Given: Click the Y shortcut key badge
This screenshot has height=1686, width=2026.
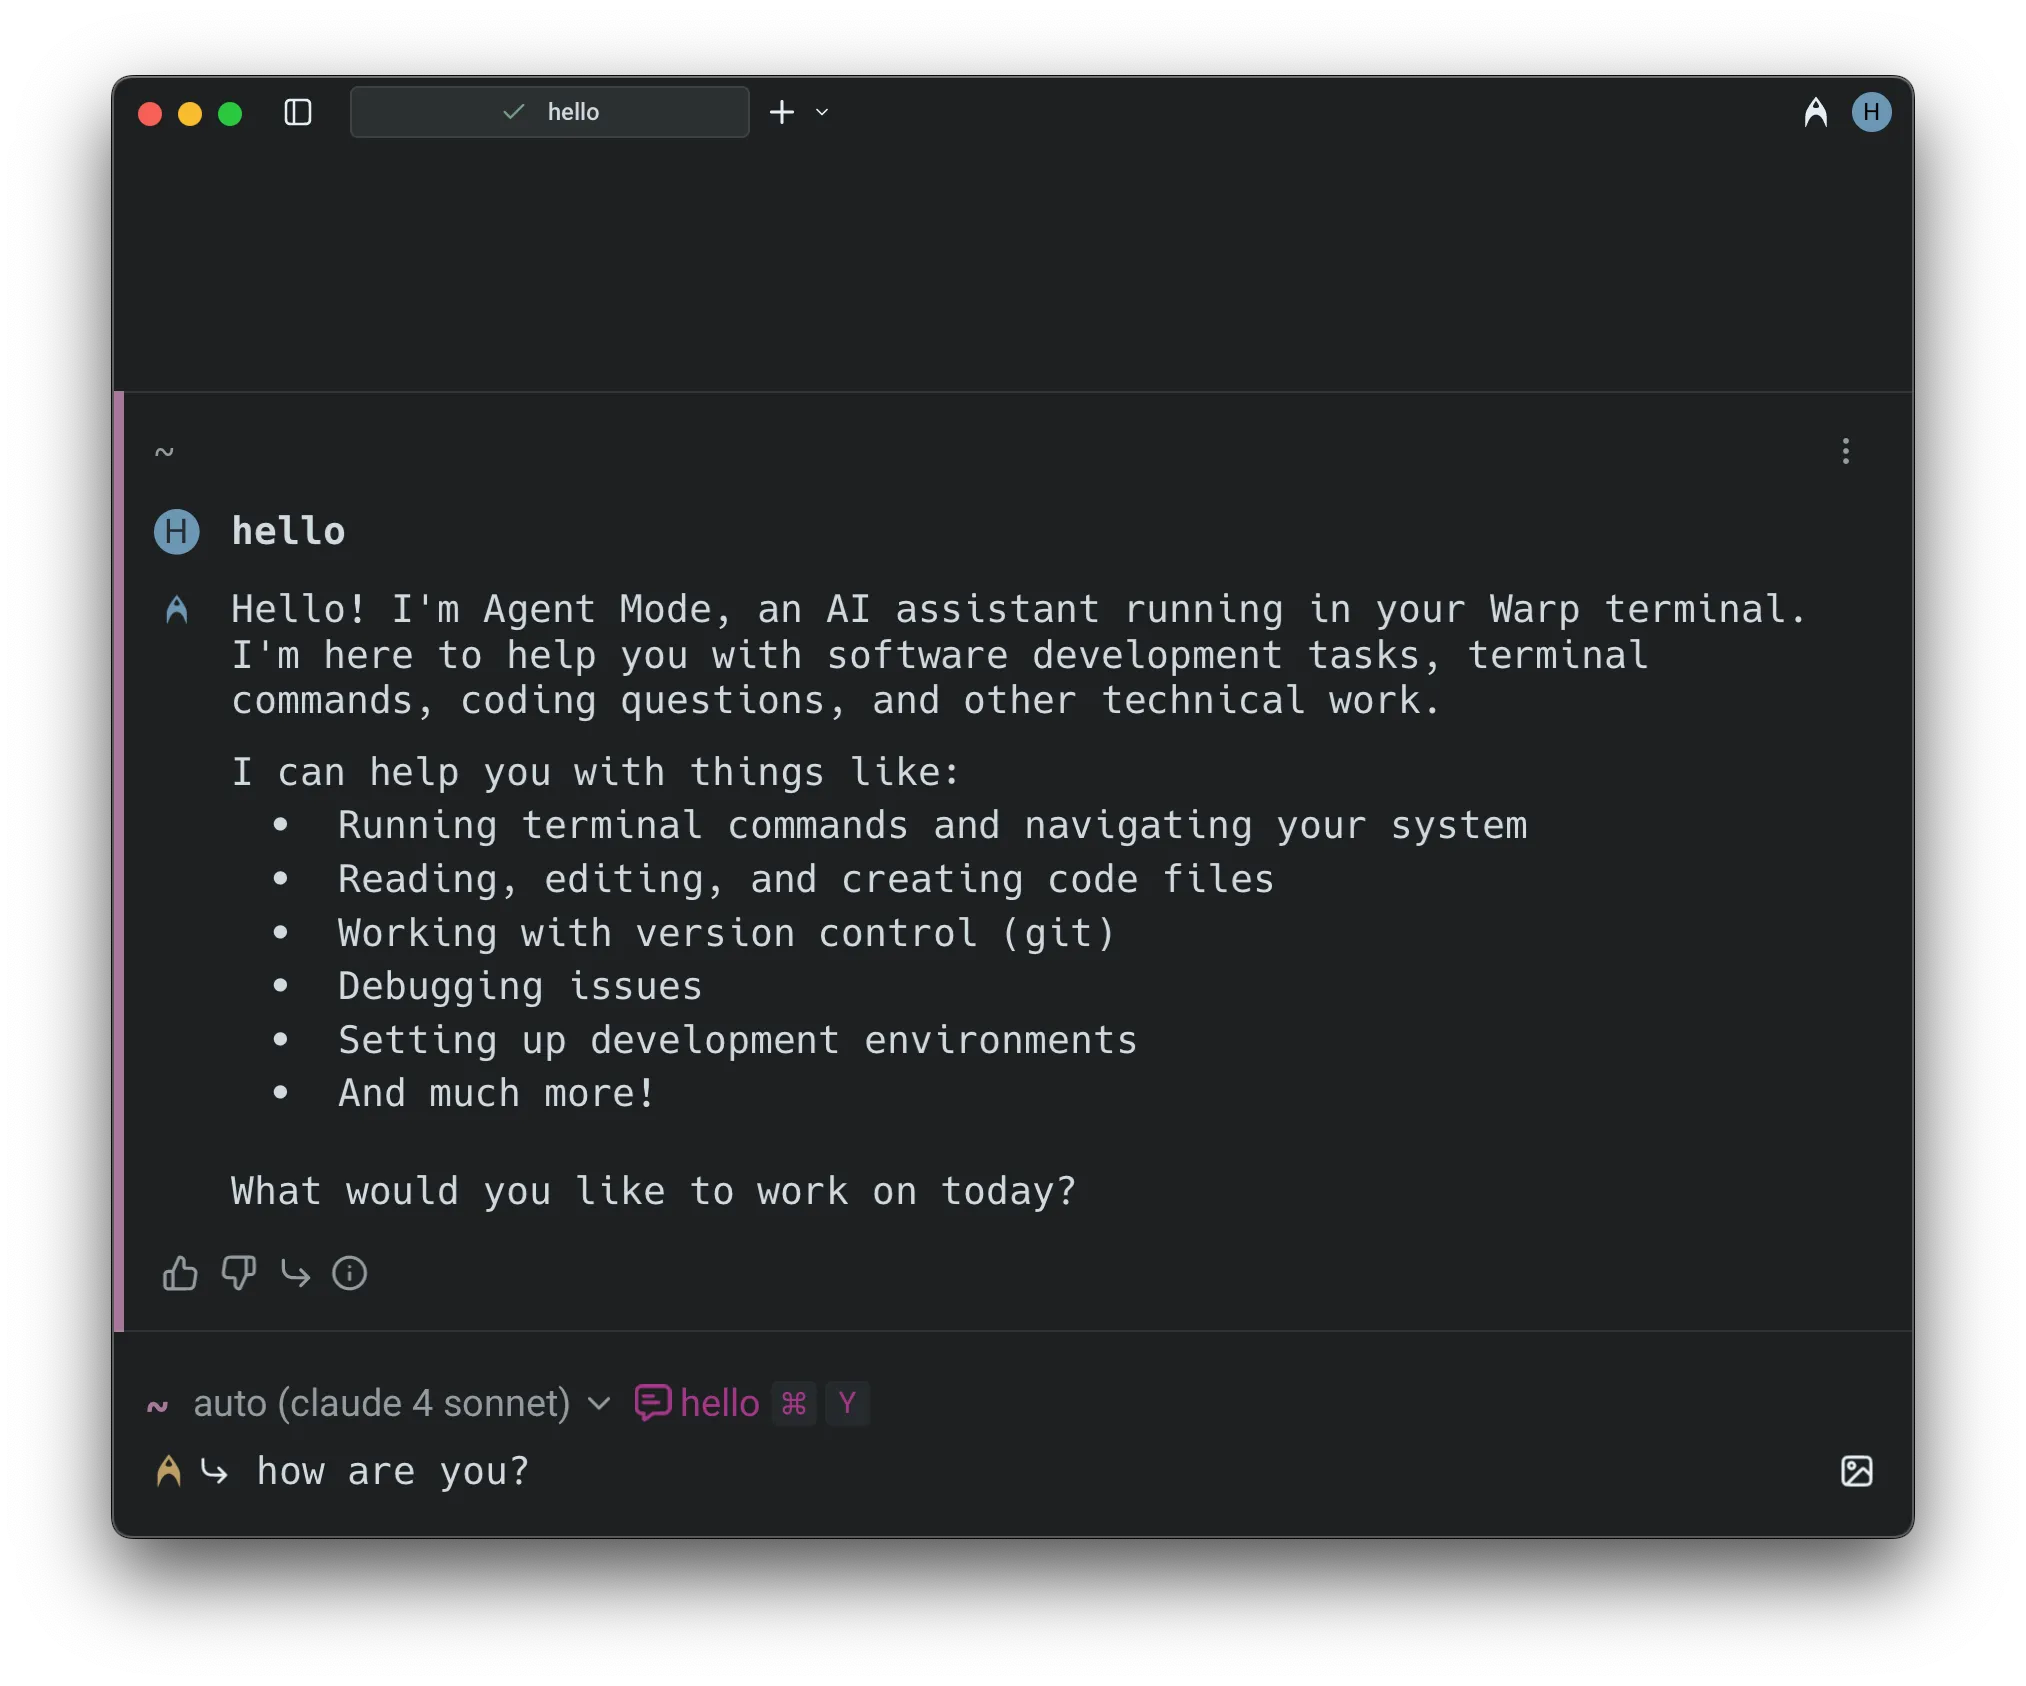Looking at the screenshot, I should (847, 1403).
